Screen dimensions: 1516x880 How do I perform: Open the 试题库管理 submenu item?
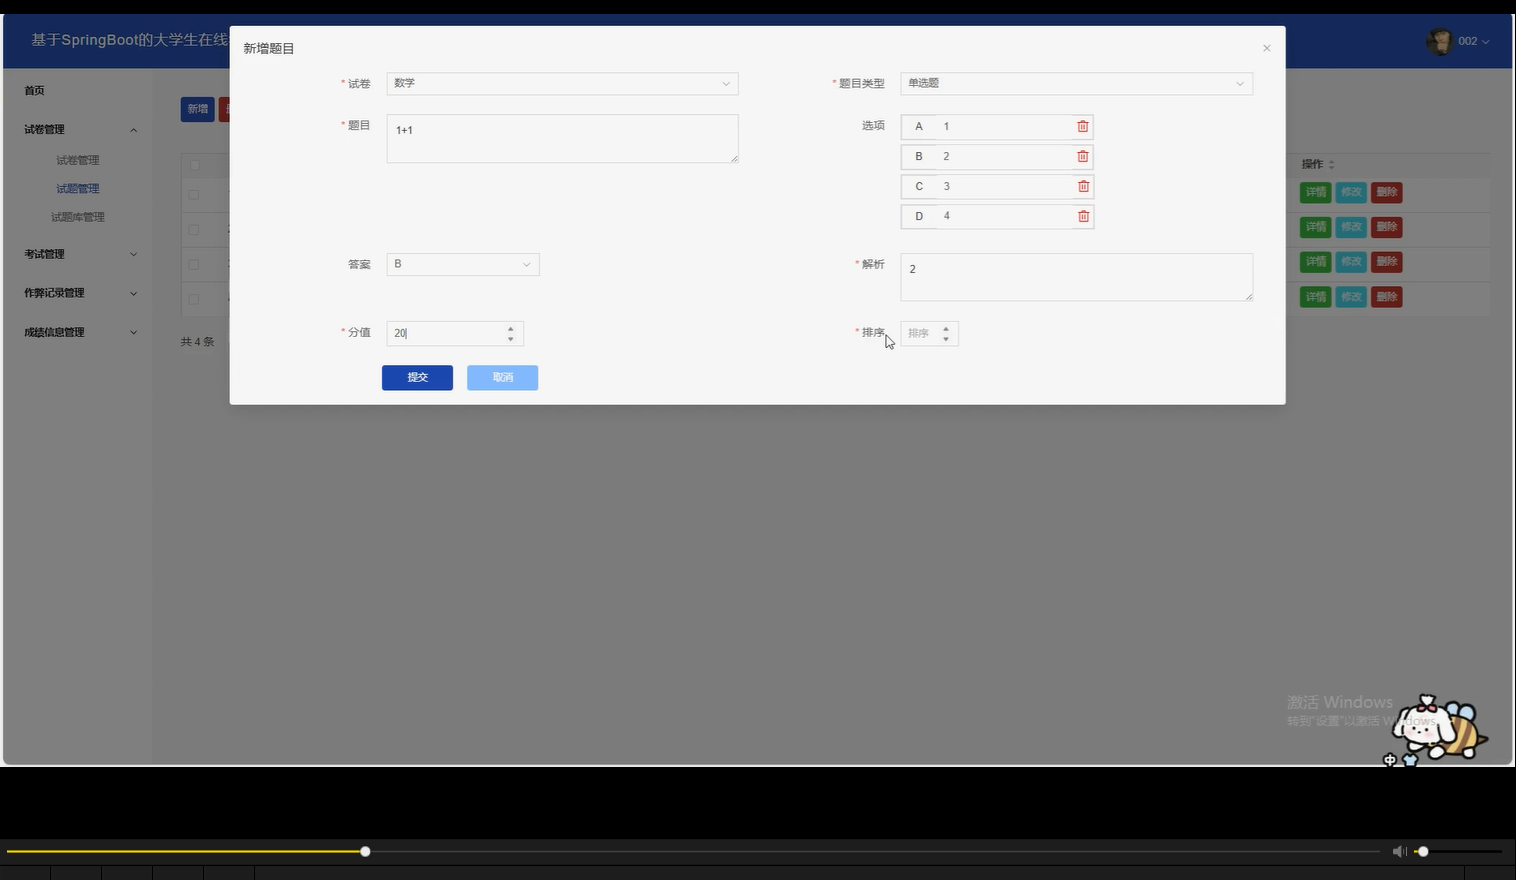click(x=78, y=217)
